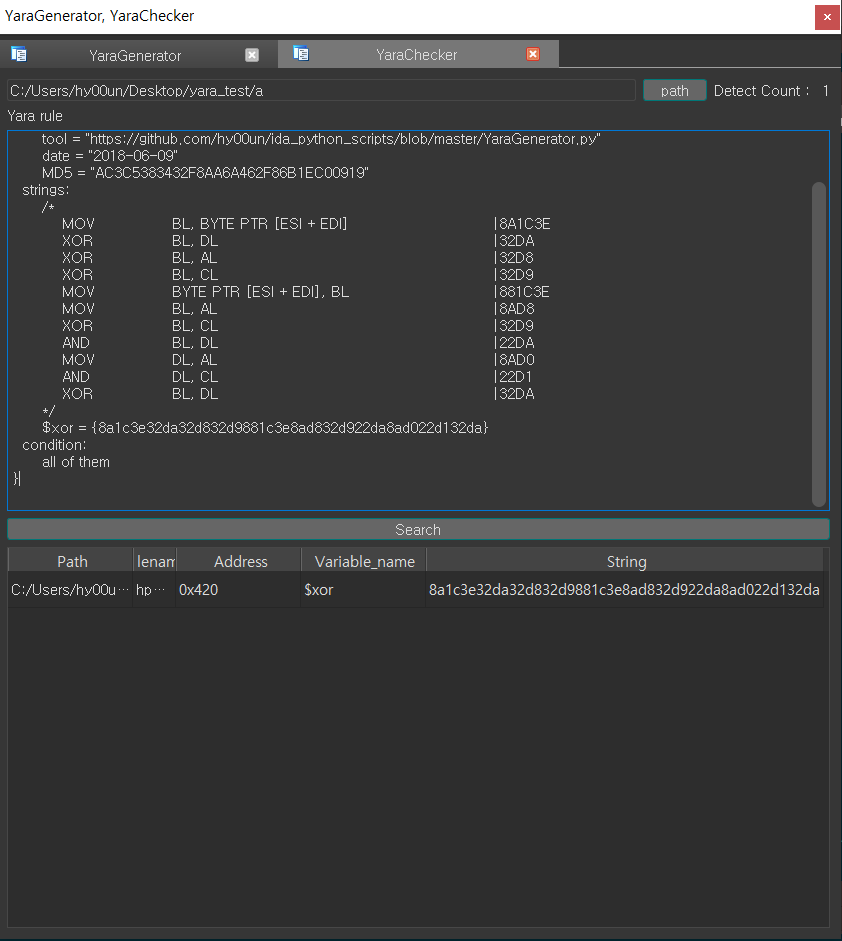Viewport: 842px width, 941px height.
Task: Select the C:/Users/hy00u result path cell
Action: [x=70, y=589]
